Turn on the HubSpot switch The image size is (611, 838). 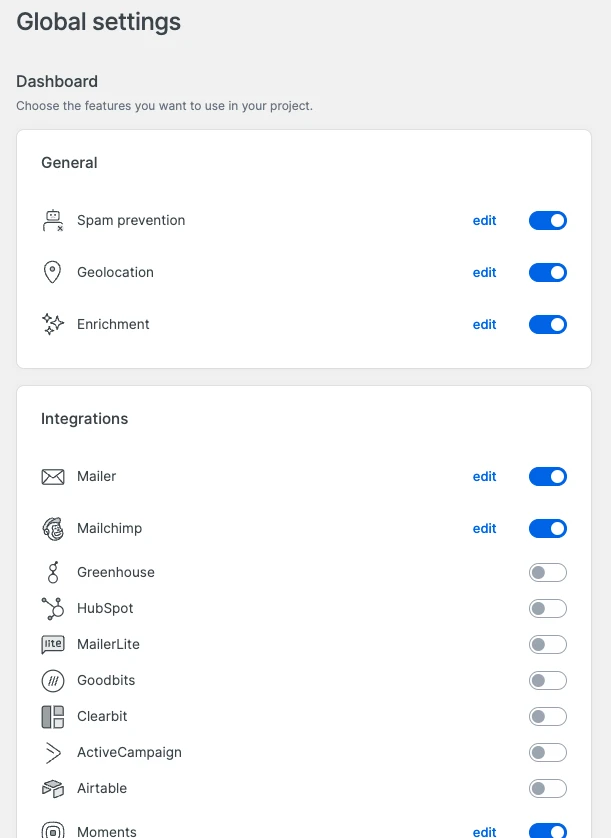(x=547, y=608)
